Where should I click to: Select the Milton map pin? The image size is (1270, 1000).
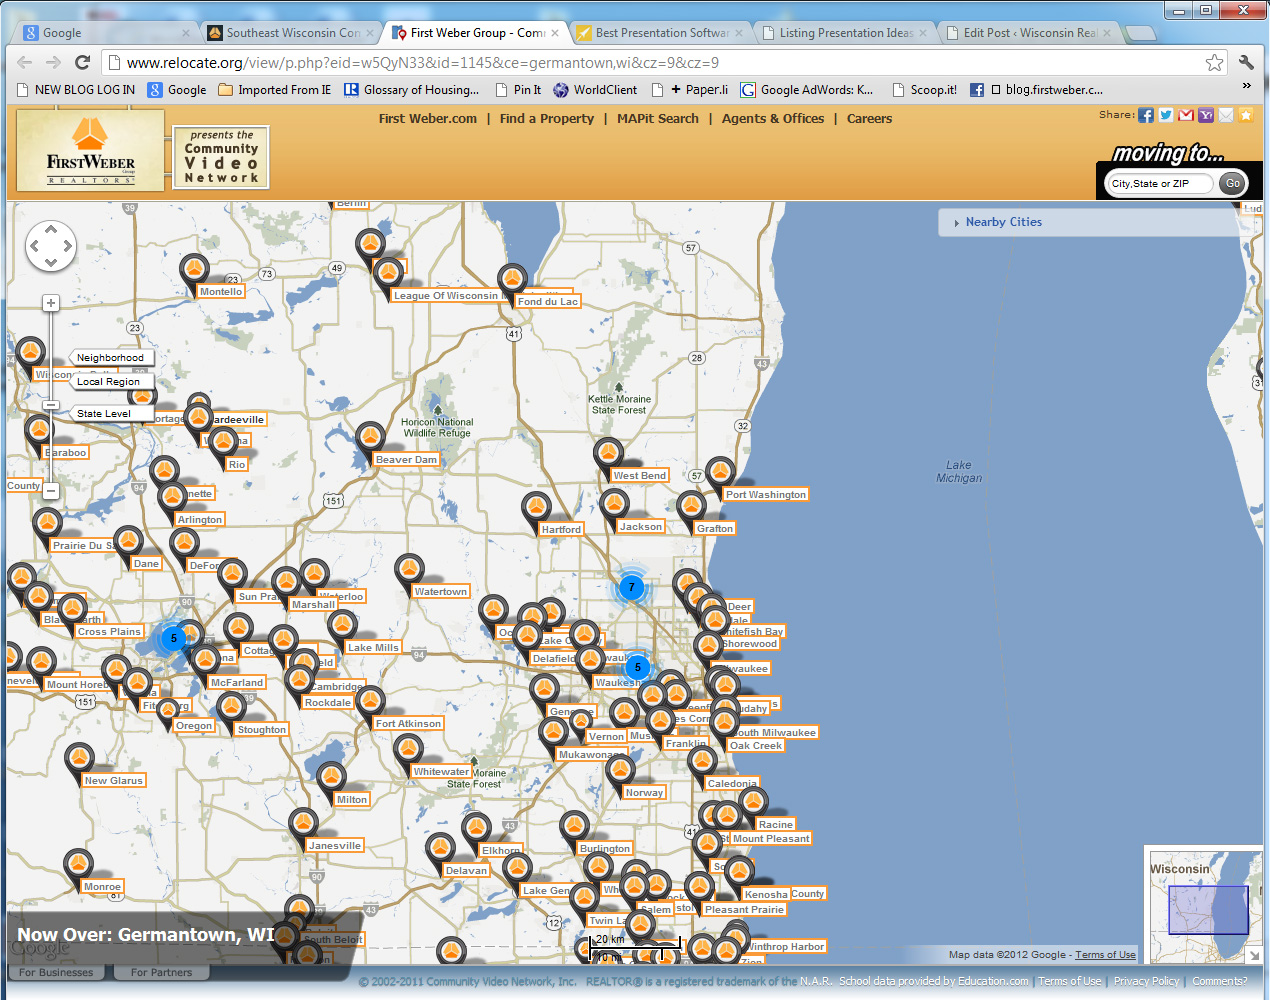tap(331, 778)
